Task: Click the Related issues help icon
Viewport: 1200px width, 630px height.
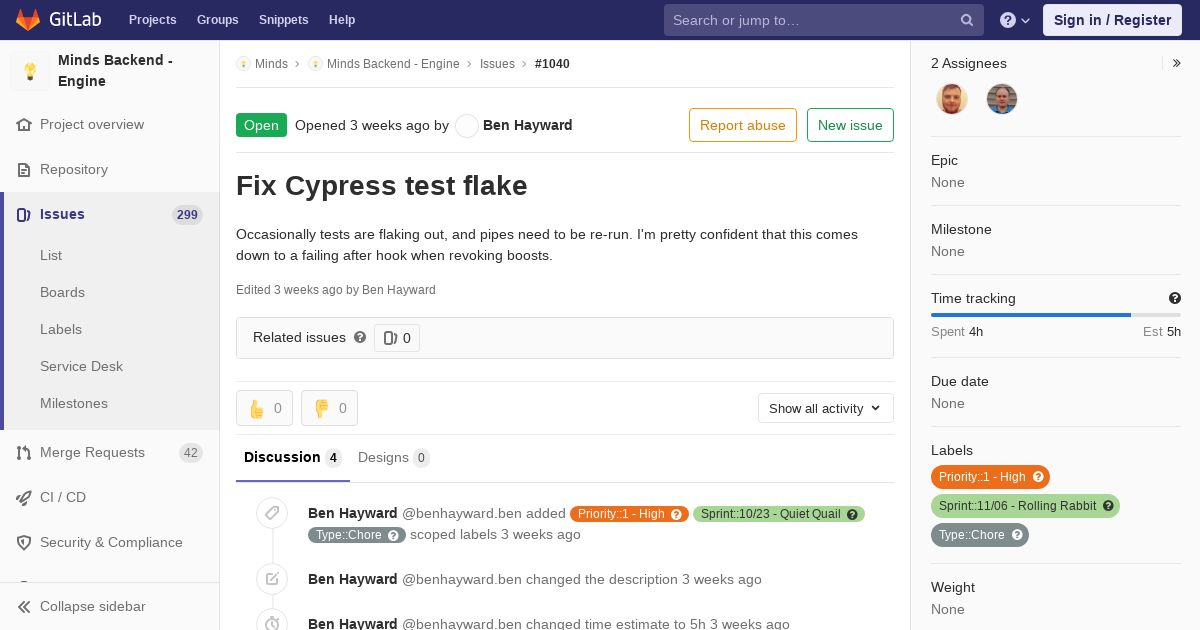Action: [360, 337]
